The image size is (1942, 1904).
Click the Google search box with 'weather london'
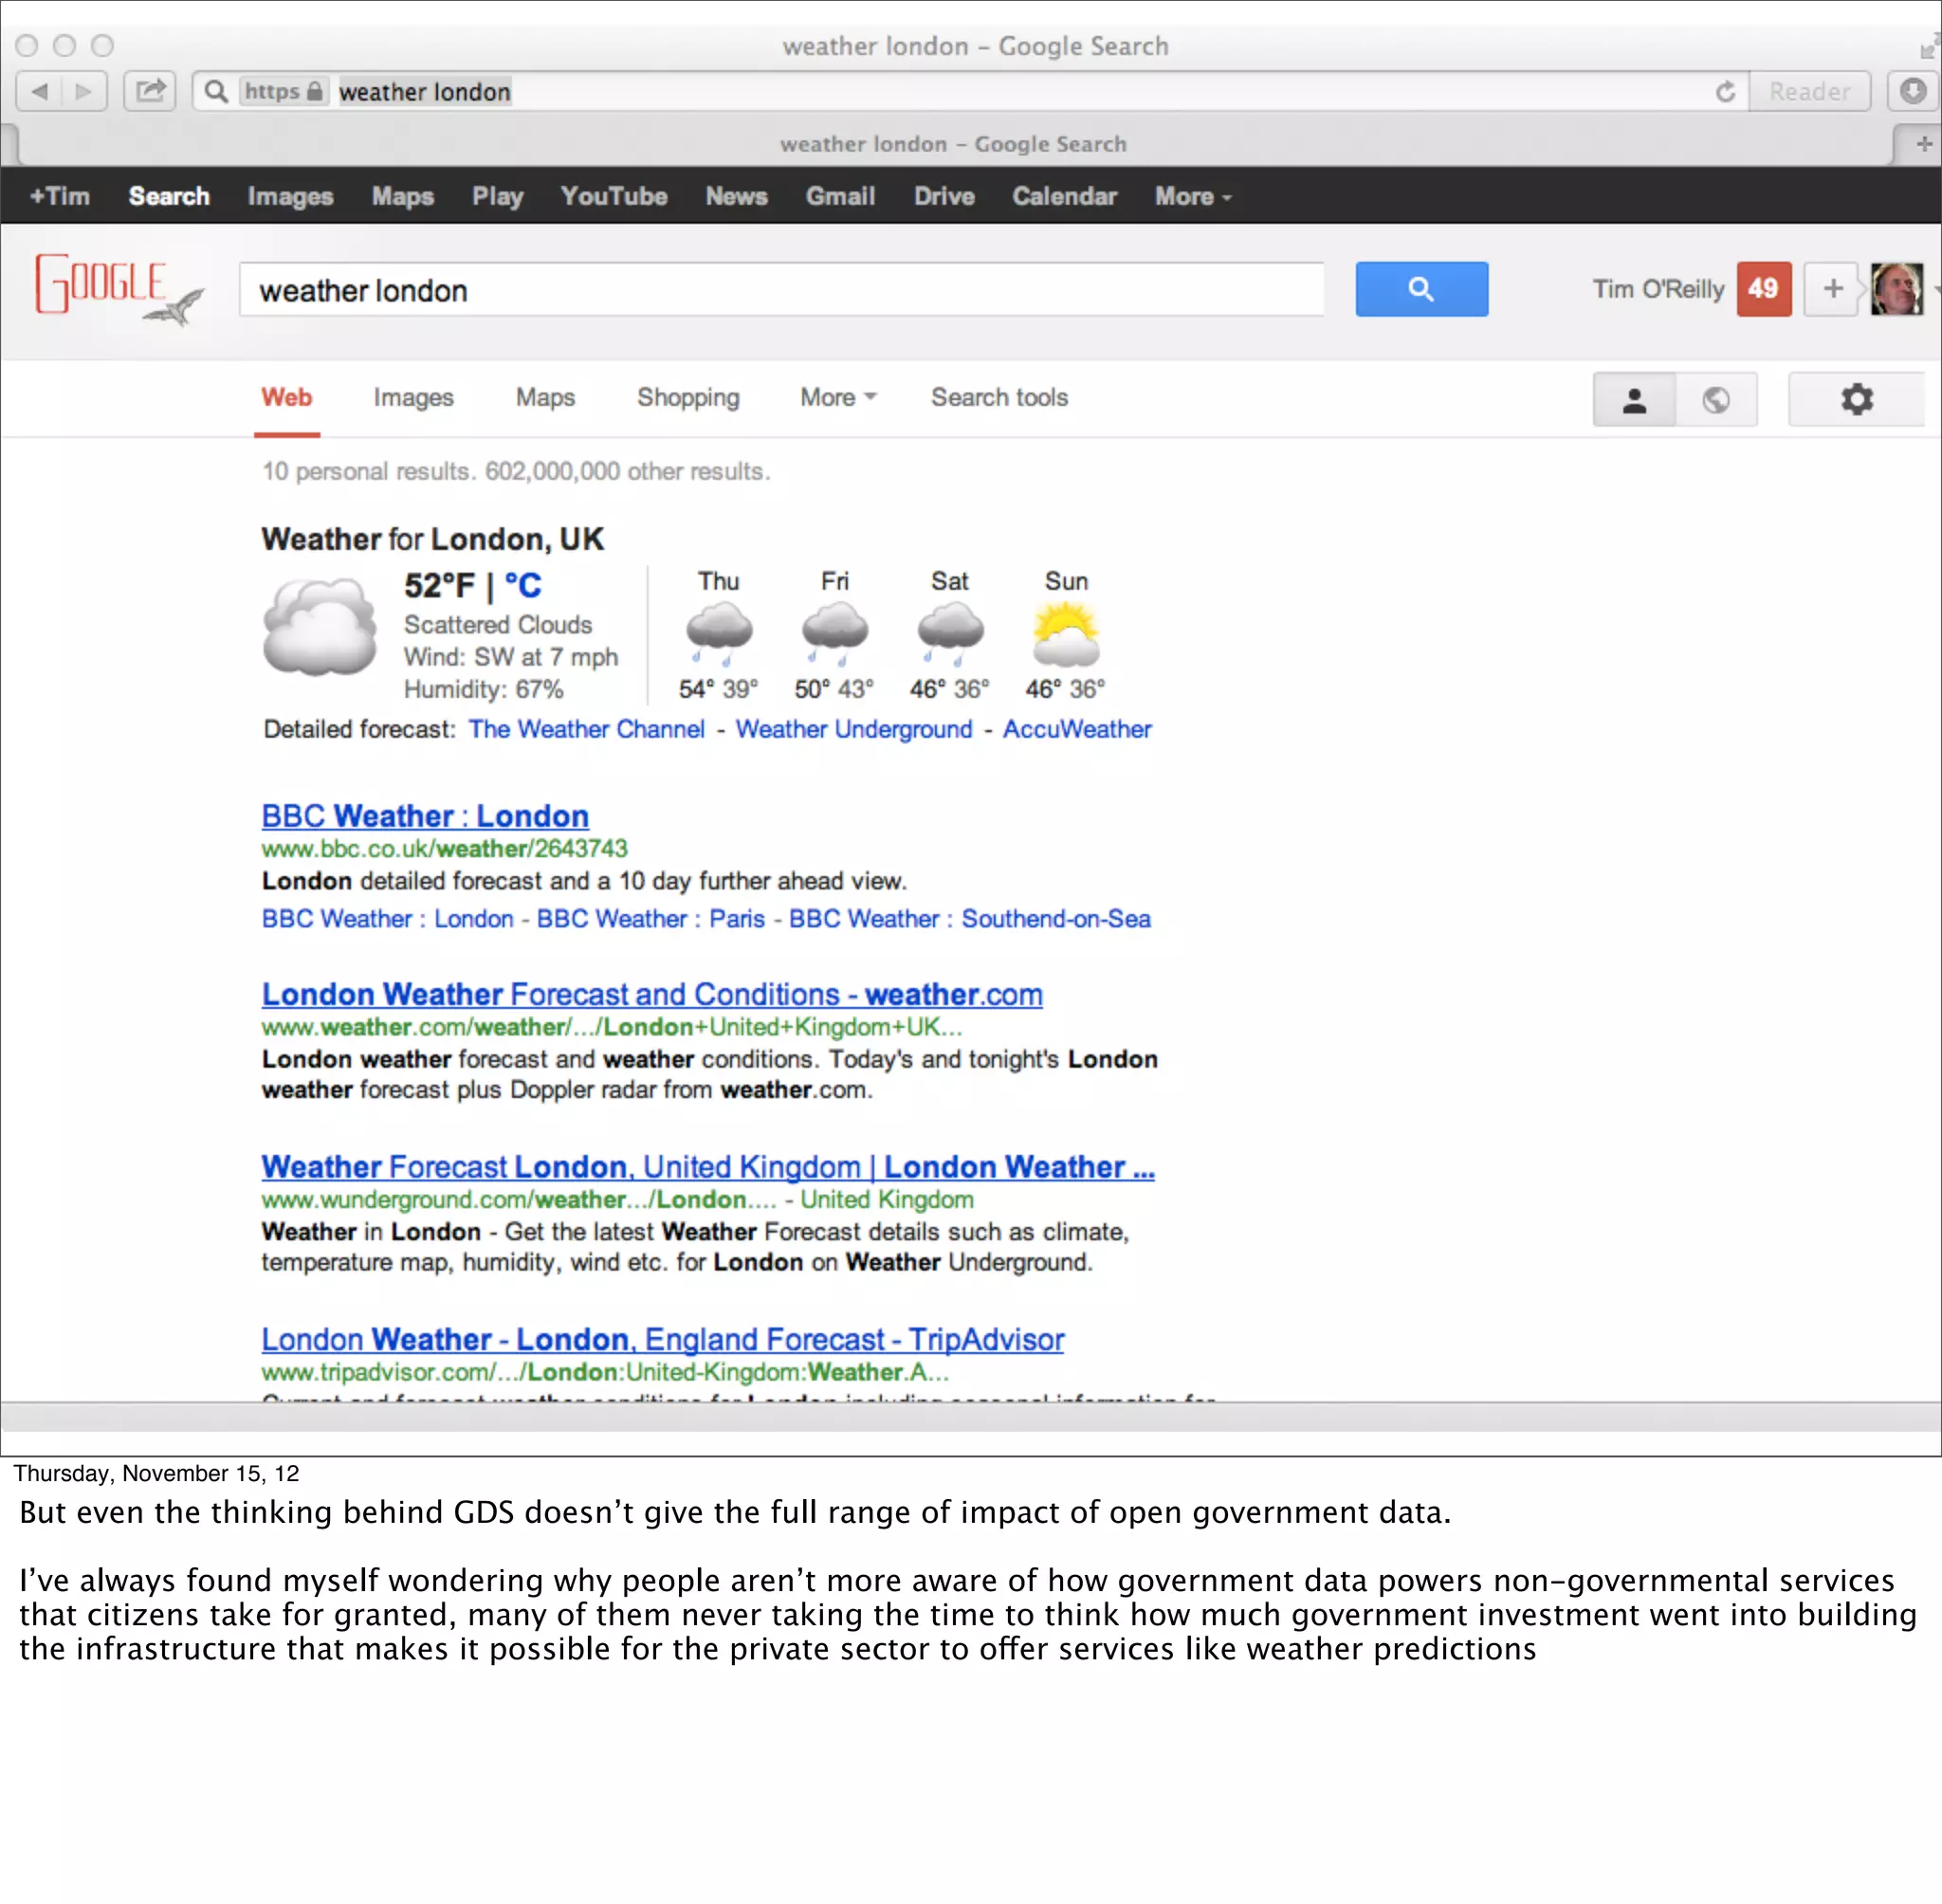point(782,290)
